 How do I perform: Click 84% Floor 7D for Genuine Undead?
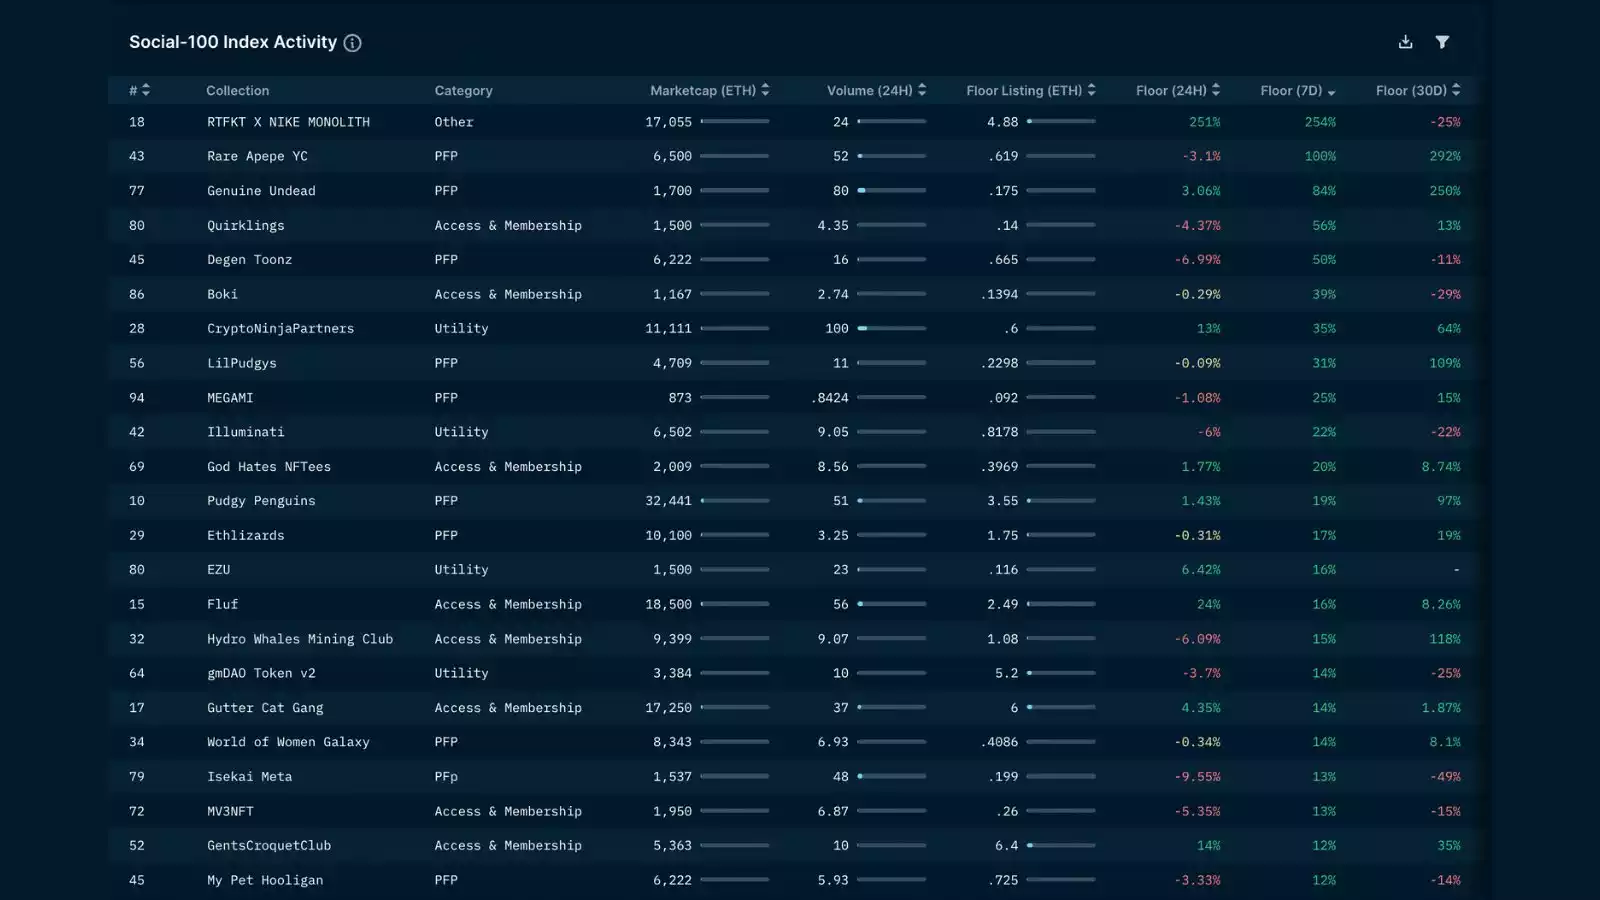click(x=1324, y=191)
